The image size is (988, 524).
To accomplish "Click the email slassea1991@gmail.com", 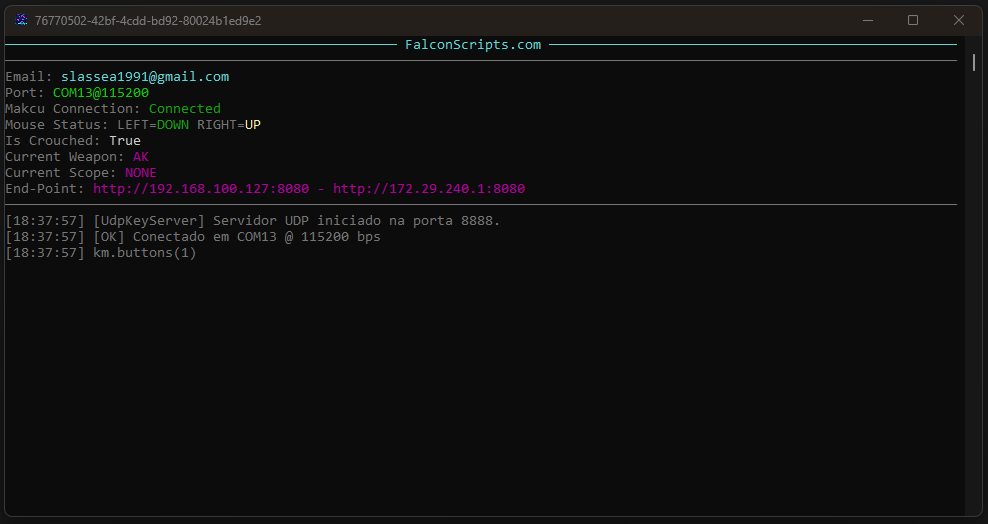I will pos(145,77).
